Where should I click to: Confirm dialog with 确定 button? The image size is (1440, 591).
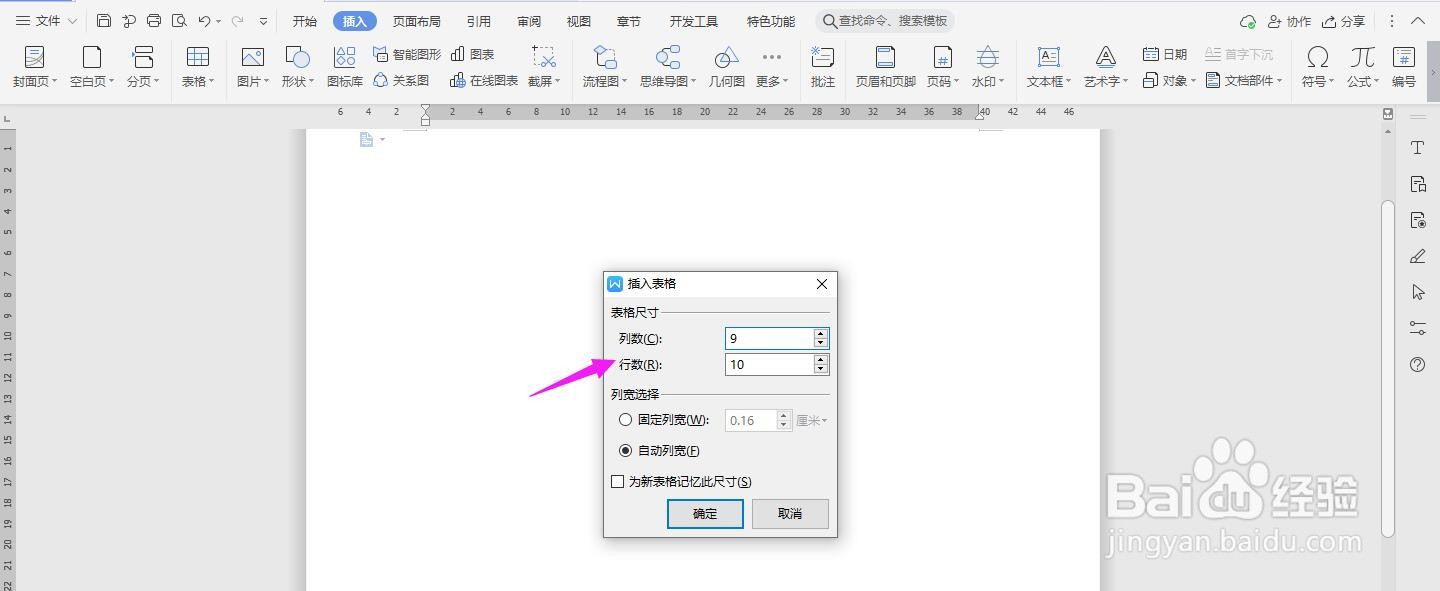pos(705,514)
